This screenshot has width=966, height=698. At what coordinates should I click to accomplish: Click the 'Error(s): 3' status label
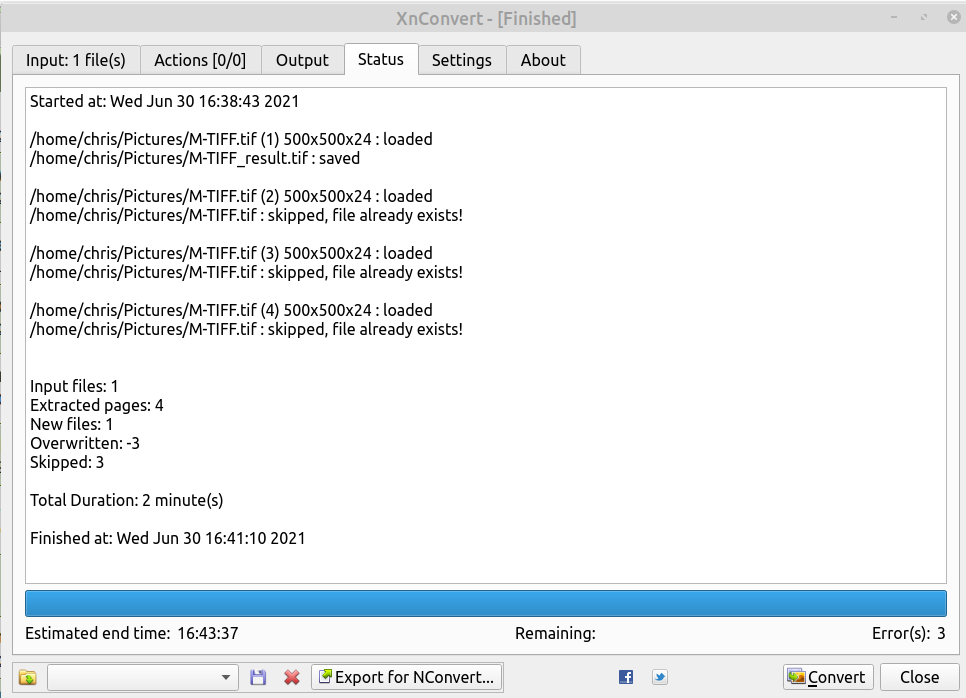tap(908, 633)
